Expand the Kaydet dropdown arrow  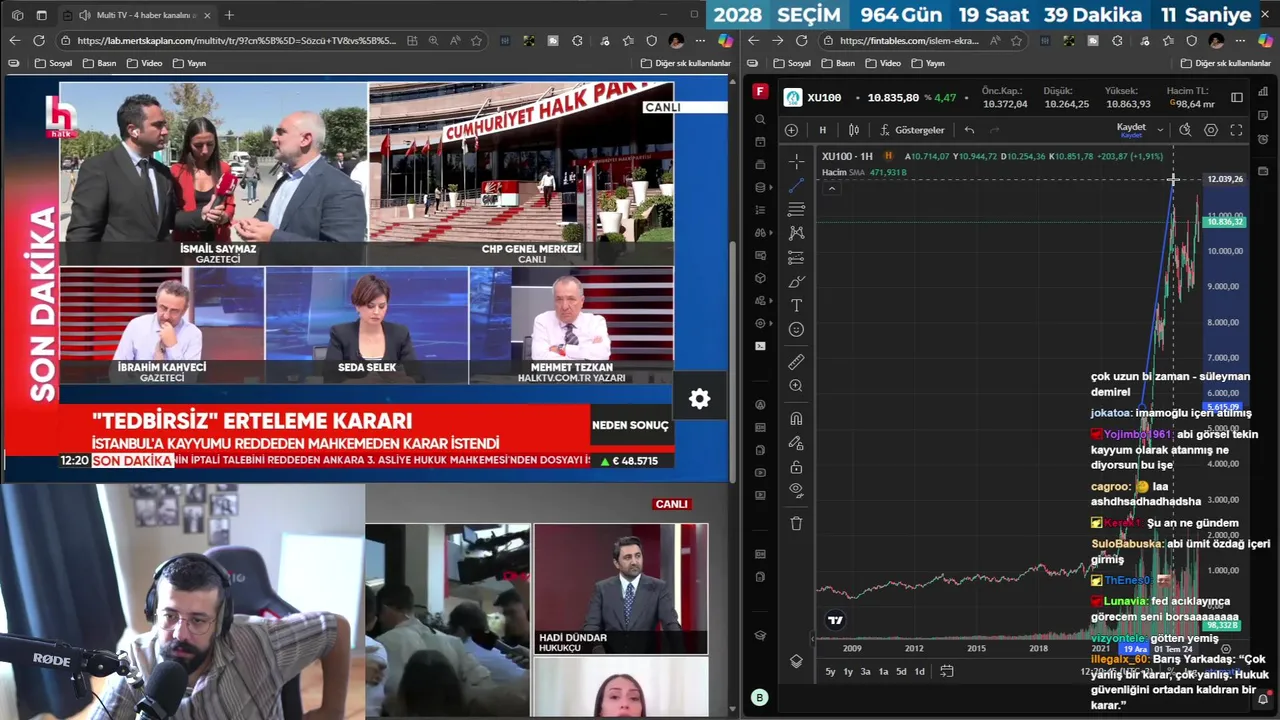[x=1160, y=130]
